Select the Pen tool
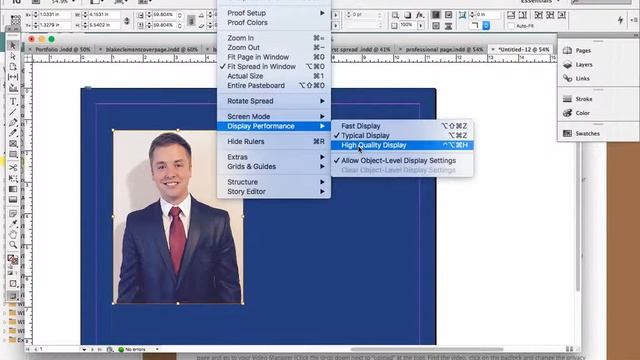 click(13, 122)
